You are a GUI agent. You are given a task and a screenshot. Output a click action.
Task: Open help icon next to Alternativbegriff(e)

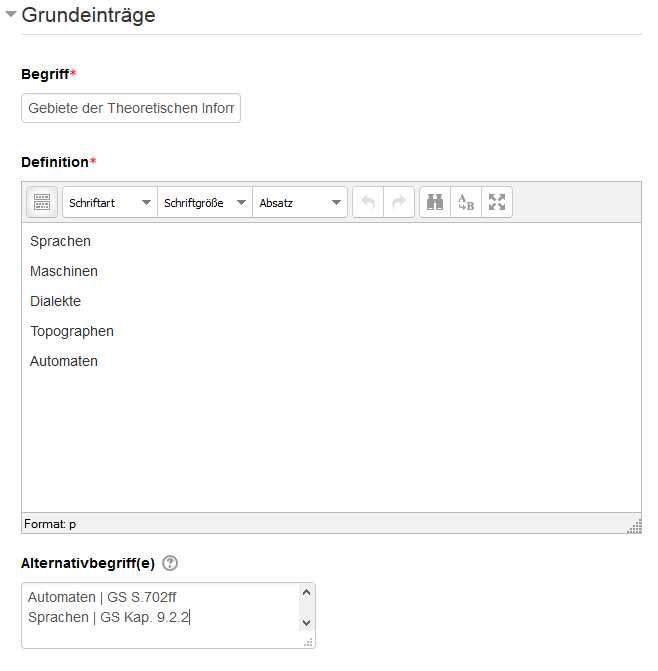pos(169,563)
